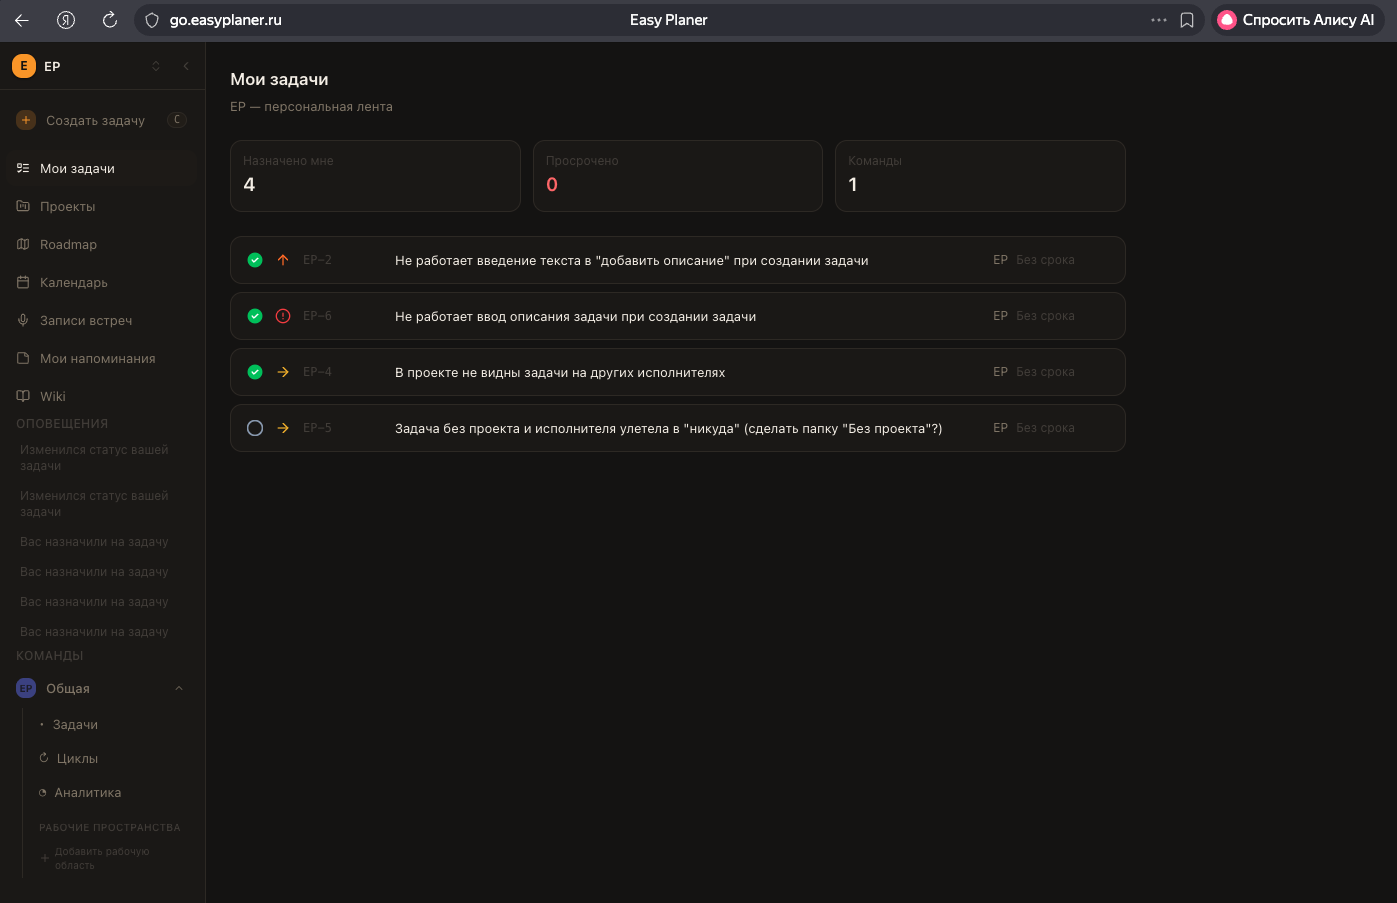Click the Циклы cycle icon under Общая

[x=42, y=758]
